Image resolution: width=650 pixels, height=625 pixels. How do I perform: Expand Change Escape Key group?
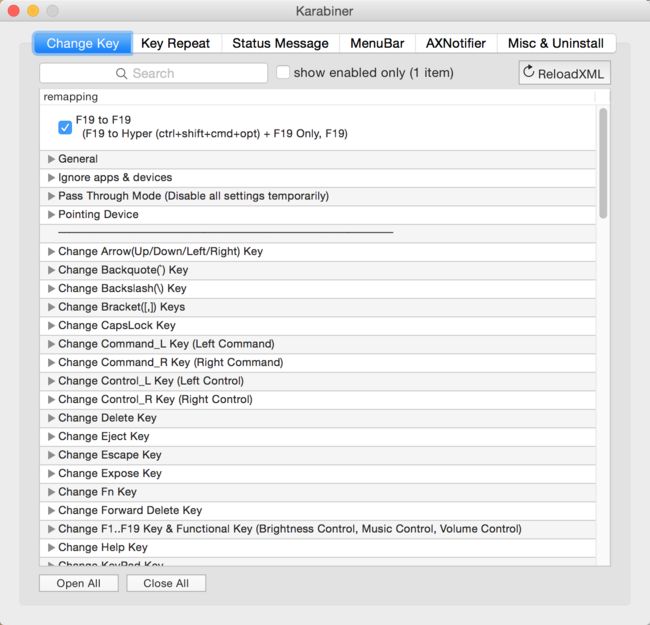pyautogui.click(x=51, y=455)
